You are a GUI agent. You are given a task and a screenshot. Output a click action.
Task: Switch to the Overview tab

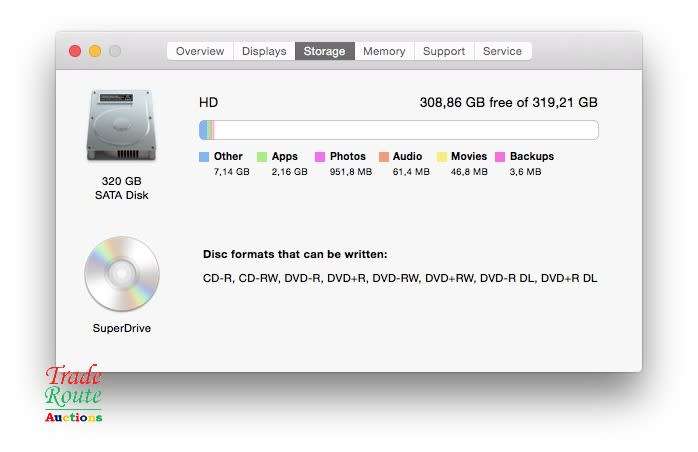point(200,51)
